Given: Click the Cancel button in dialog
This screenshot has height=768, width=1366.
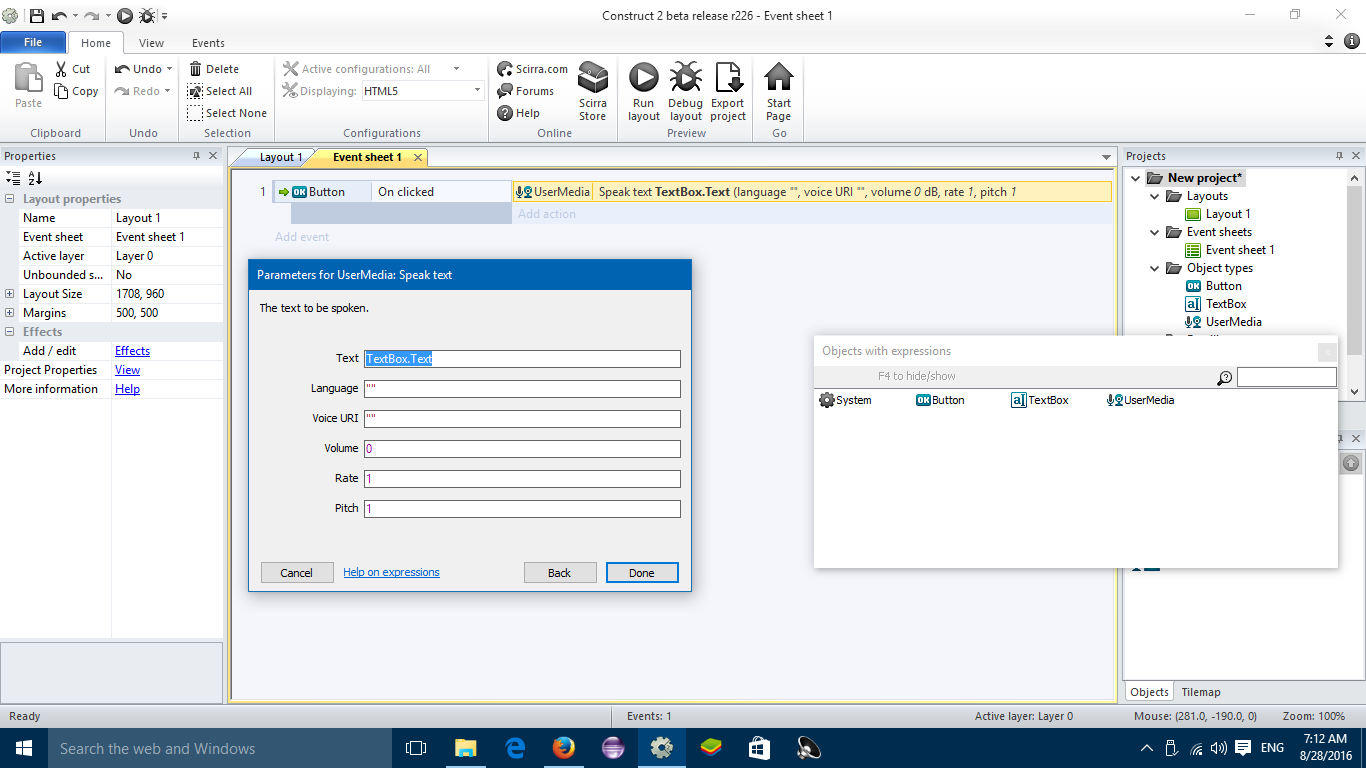Looking at the screenshot, I should pyautogui.click(x=297, y=573).
